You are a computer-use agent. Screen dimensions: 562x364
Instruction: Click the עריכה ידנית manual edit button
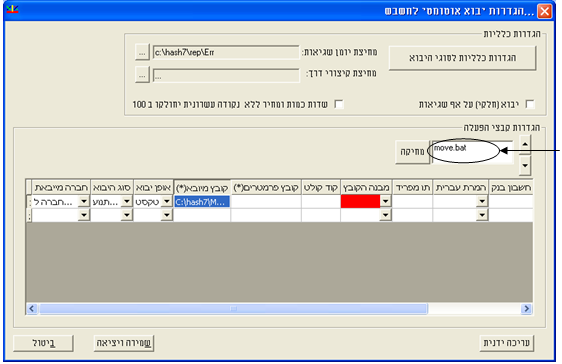pos(506,343)
